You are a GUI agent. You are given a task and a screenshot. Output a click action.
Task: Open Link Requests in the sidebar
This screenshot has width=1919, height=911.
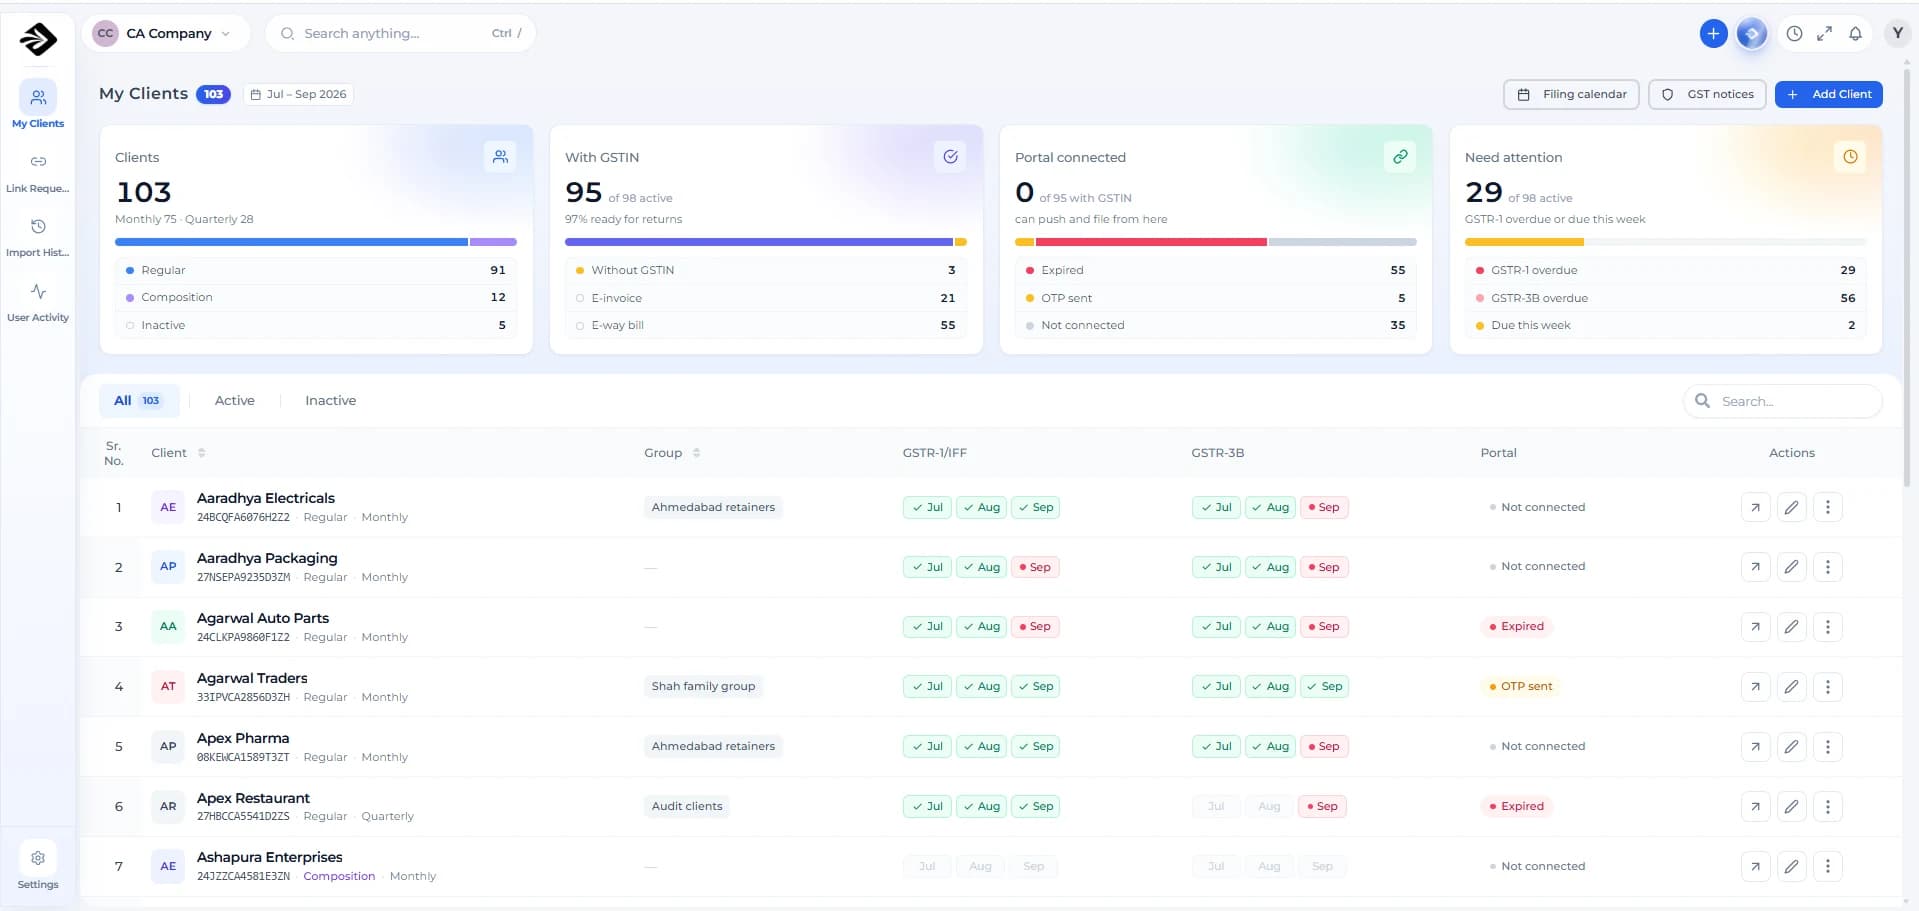(38, 172)
